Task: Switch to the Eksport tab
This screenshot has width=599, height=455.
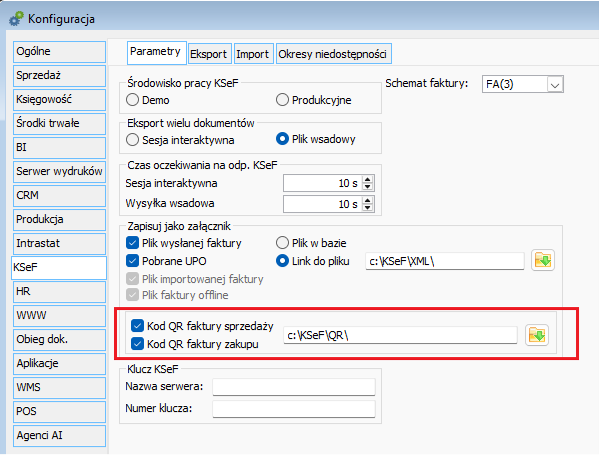Action: (210, 54)
